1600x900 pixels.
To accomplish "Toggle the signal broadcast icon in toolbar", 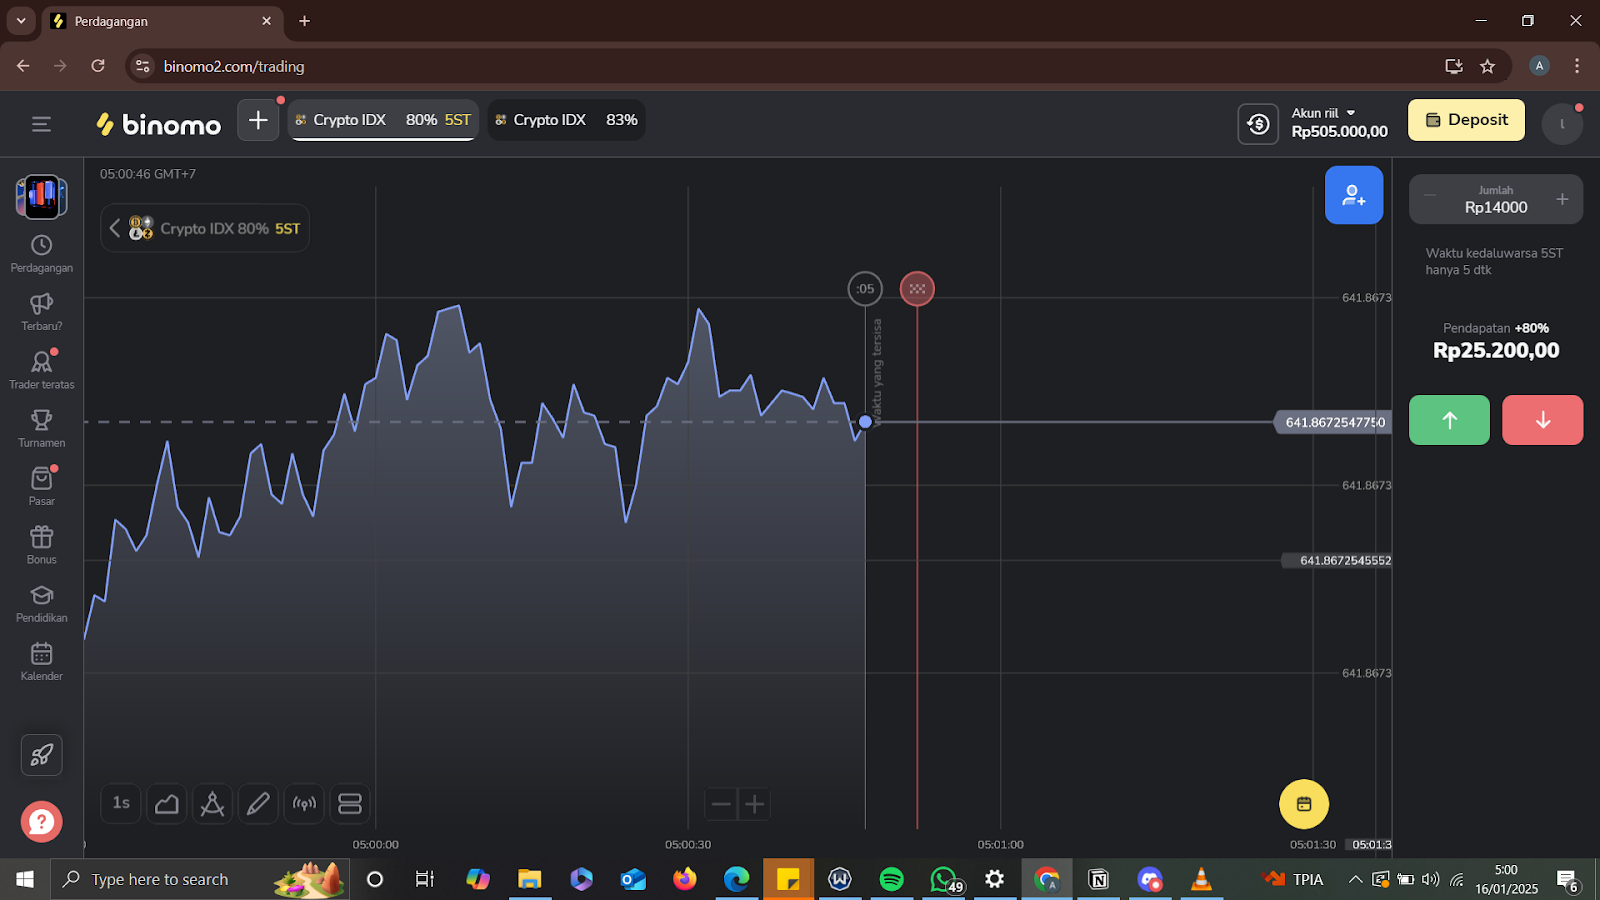I will coord(304,804).
